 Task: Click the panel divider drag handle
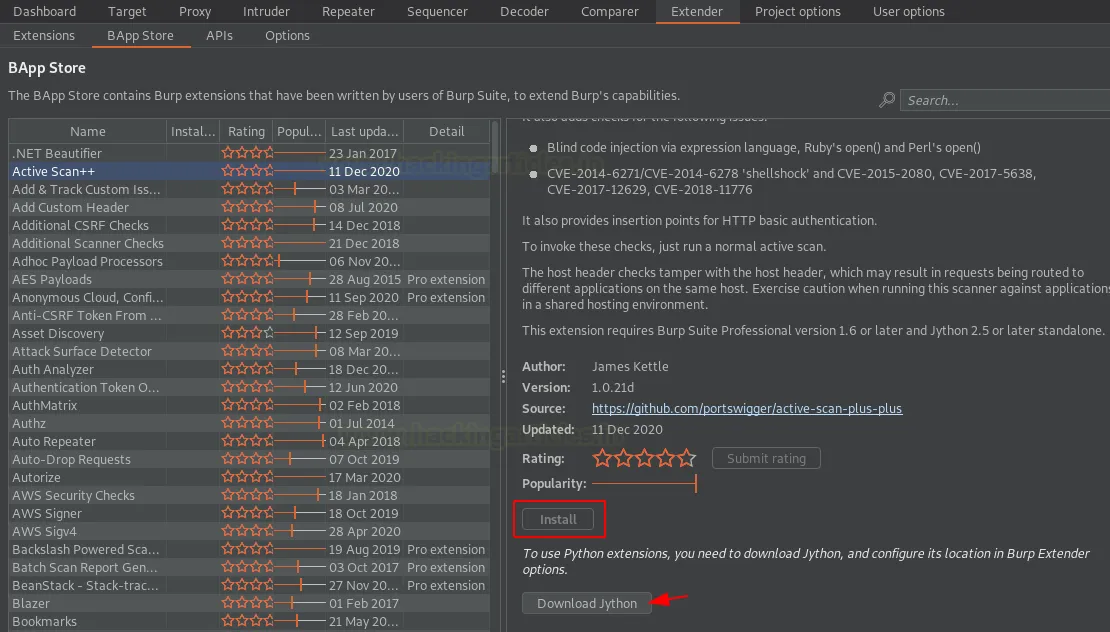click(502, 376)
